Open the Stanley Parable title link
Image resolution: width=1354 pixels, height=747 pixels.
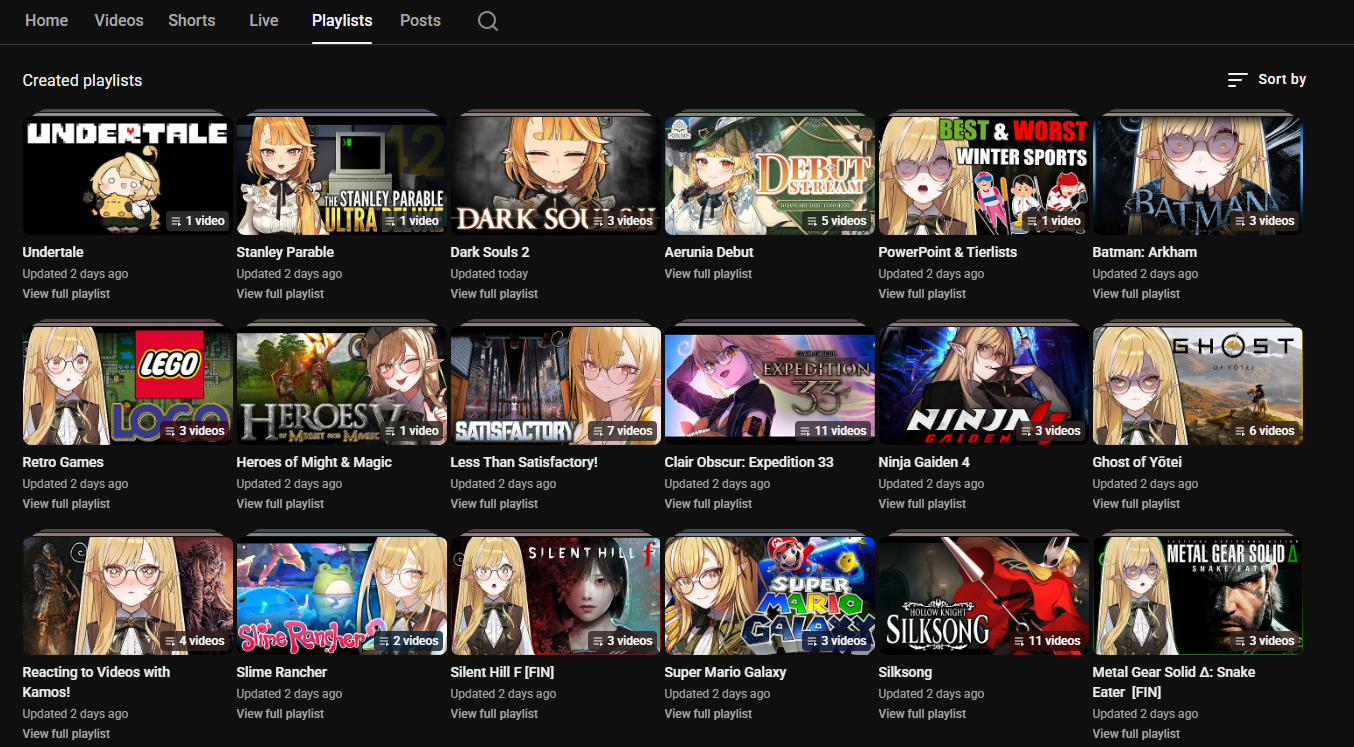[x=285, y=252]
